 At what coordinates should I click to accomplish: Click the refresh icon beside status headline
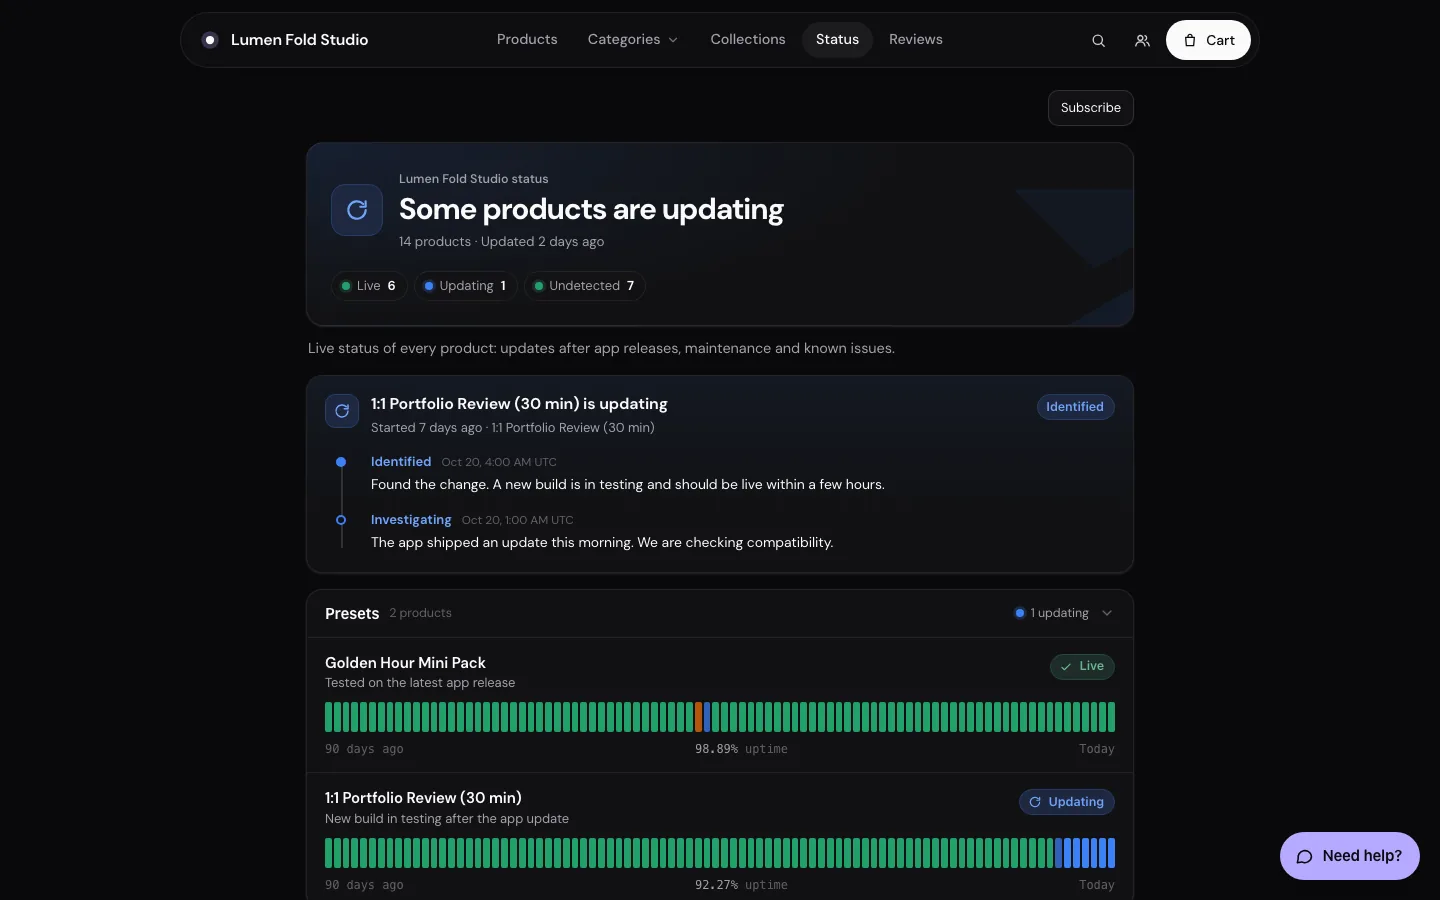pos(357,210)
